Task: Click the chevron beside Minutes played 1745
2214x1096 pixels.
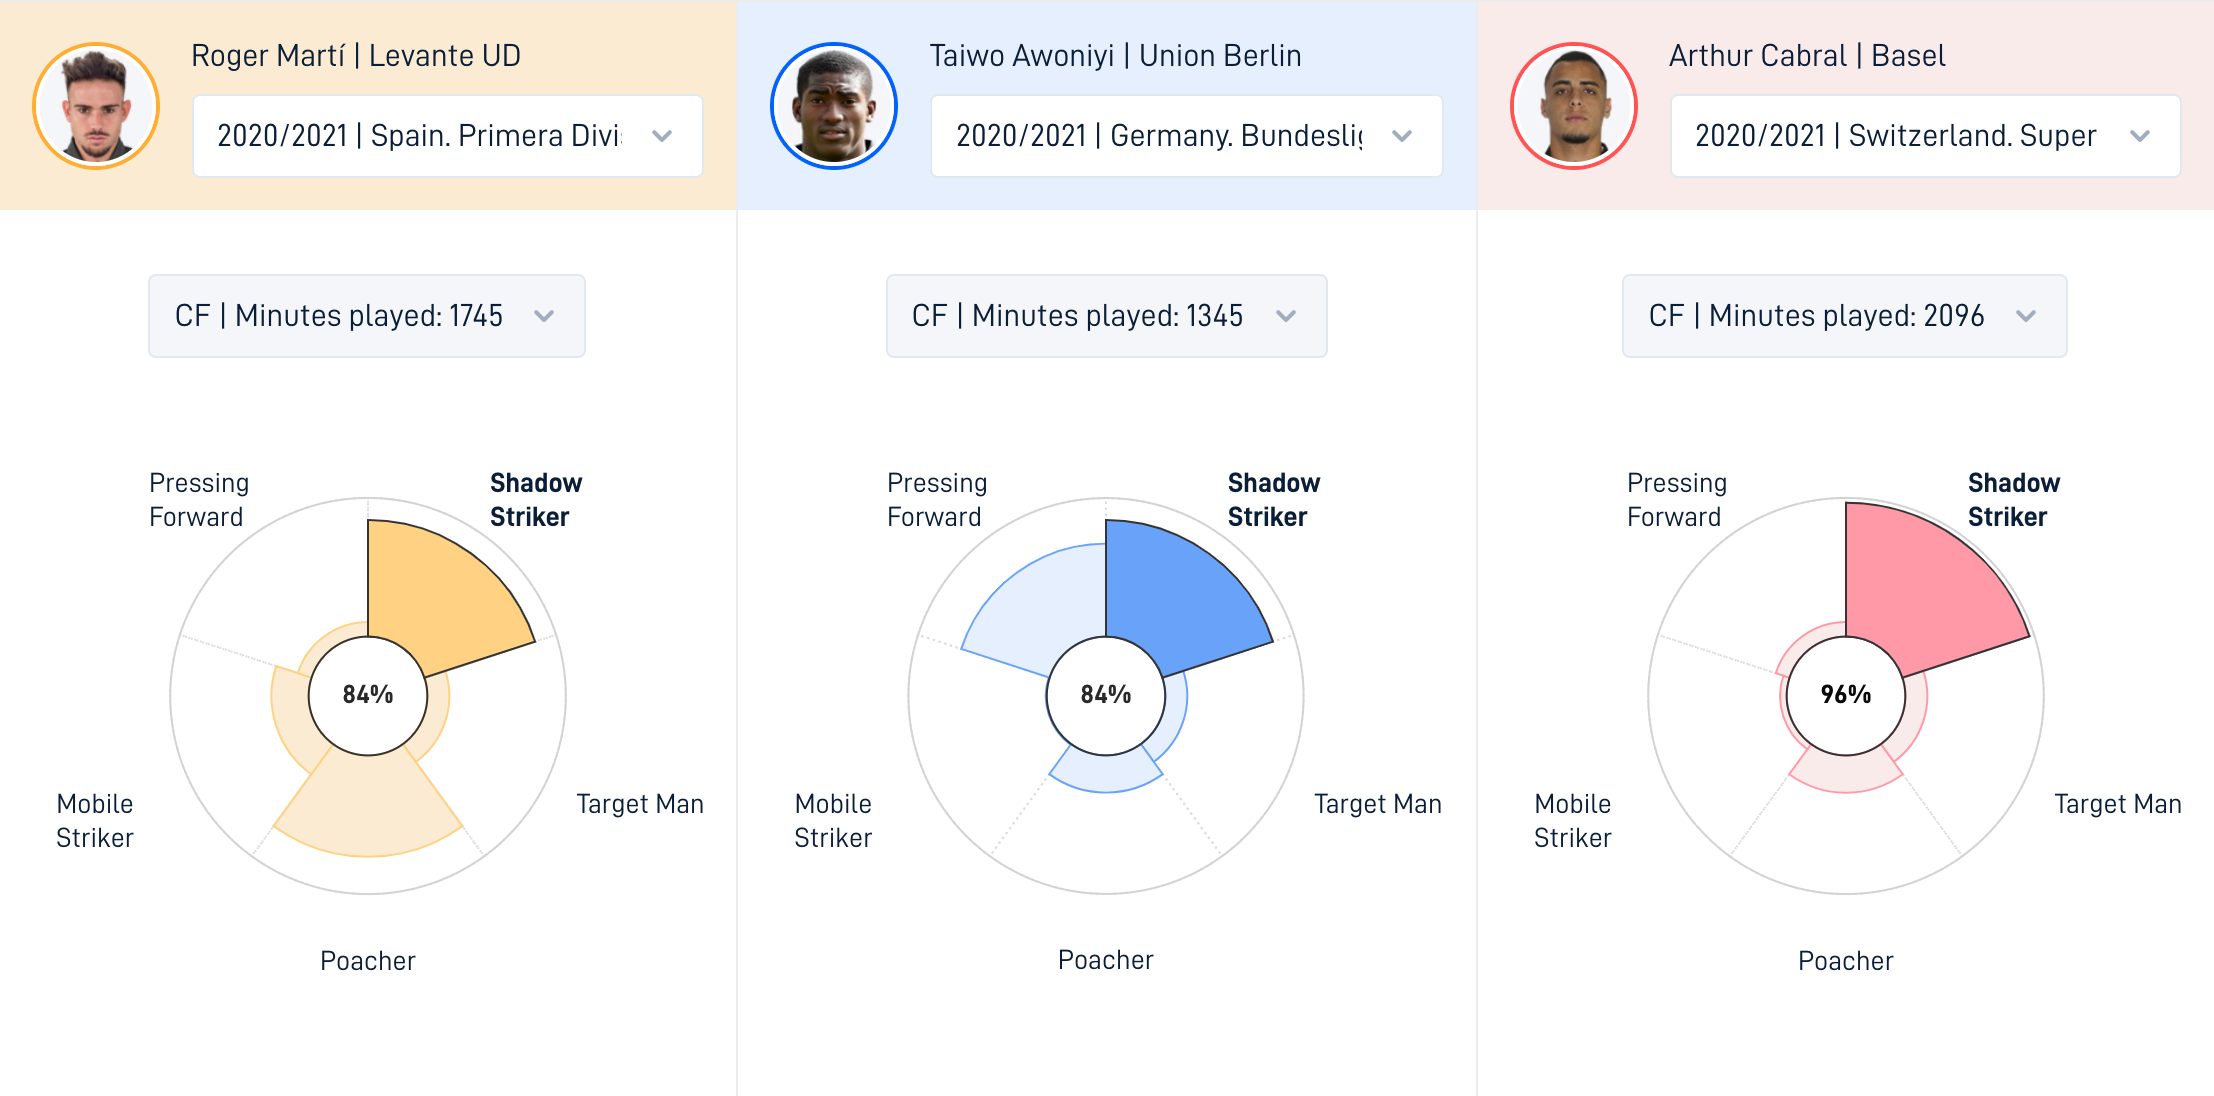Action: (x=544, y=316)
